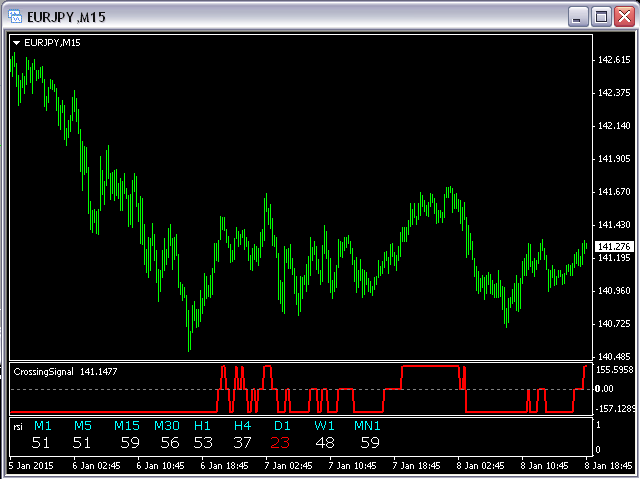640x480 pixels.
Task: Select the MN1 timeframe label
Action: (368, 426)
